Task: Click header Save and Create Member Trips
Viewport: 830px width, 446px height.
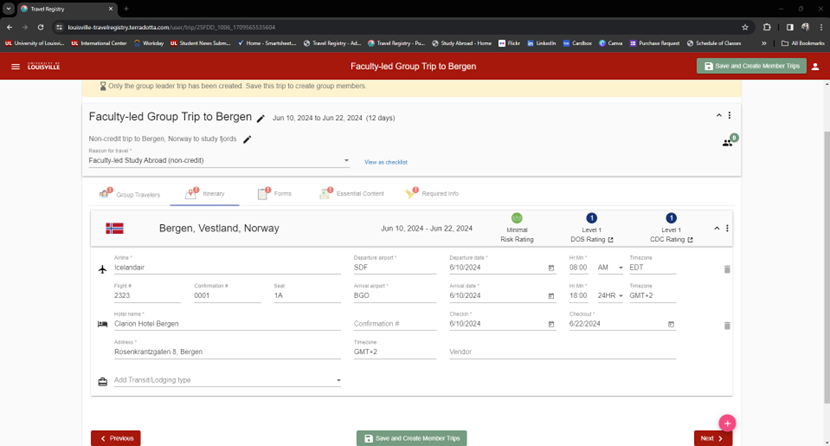Action: coord(752,66)
